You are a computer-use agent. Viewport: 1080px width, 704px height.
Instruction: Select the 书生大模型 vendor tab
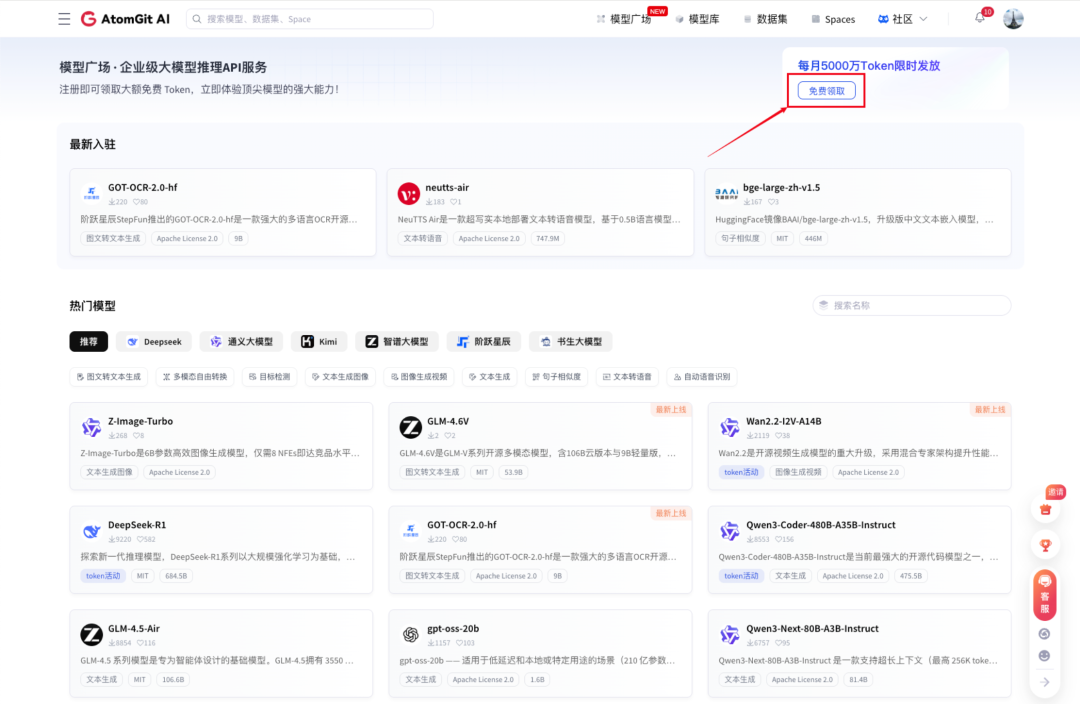click(x=571, y=342)
